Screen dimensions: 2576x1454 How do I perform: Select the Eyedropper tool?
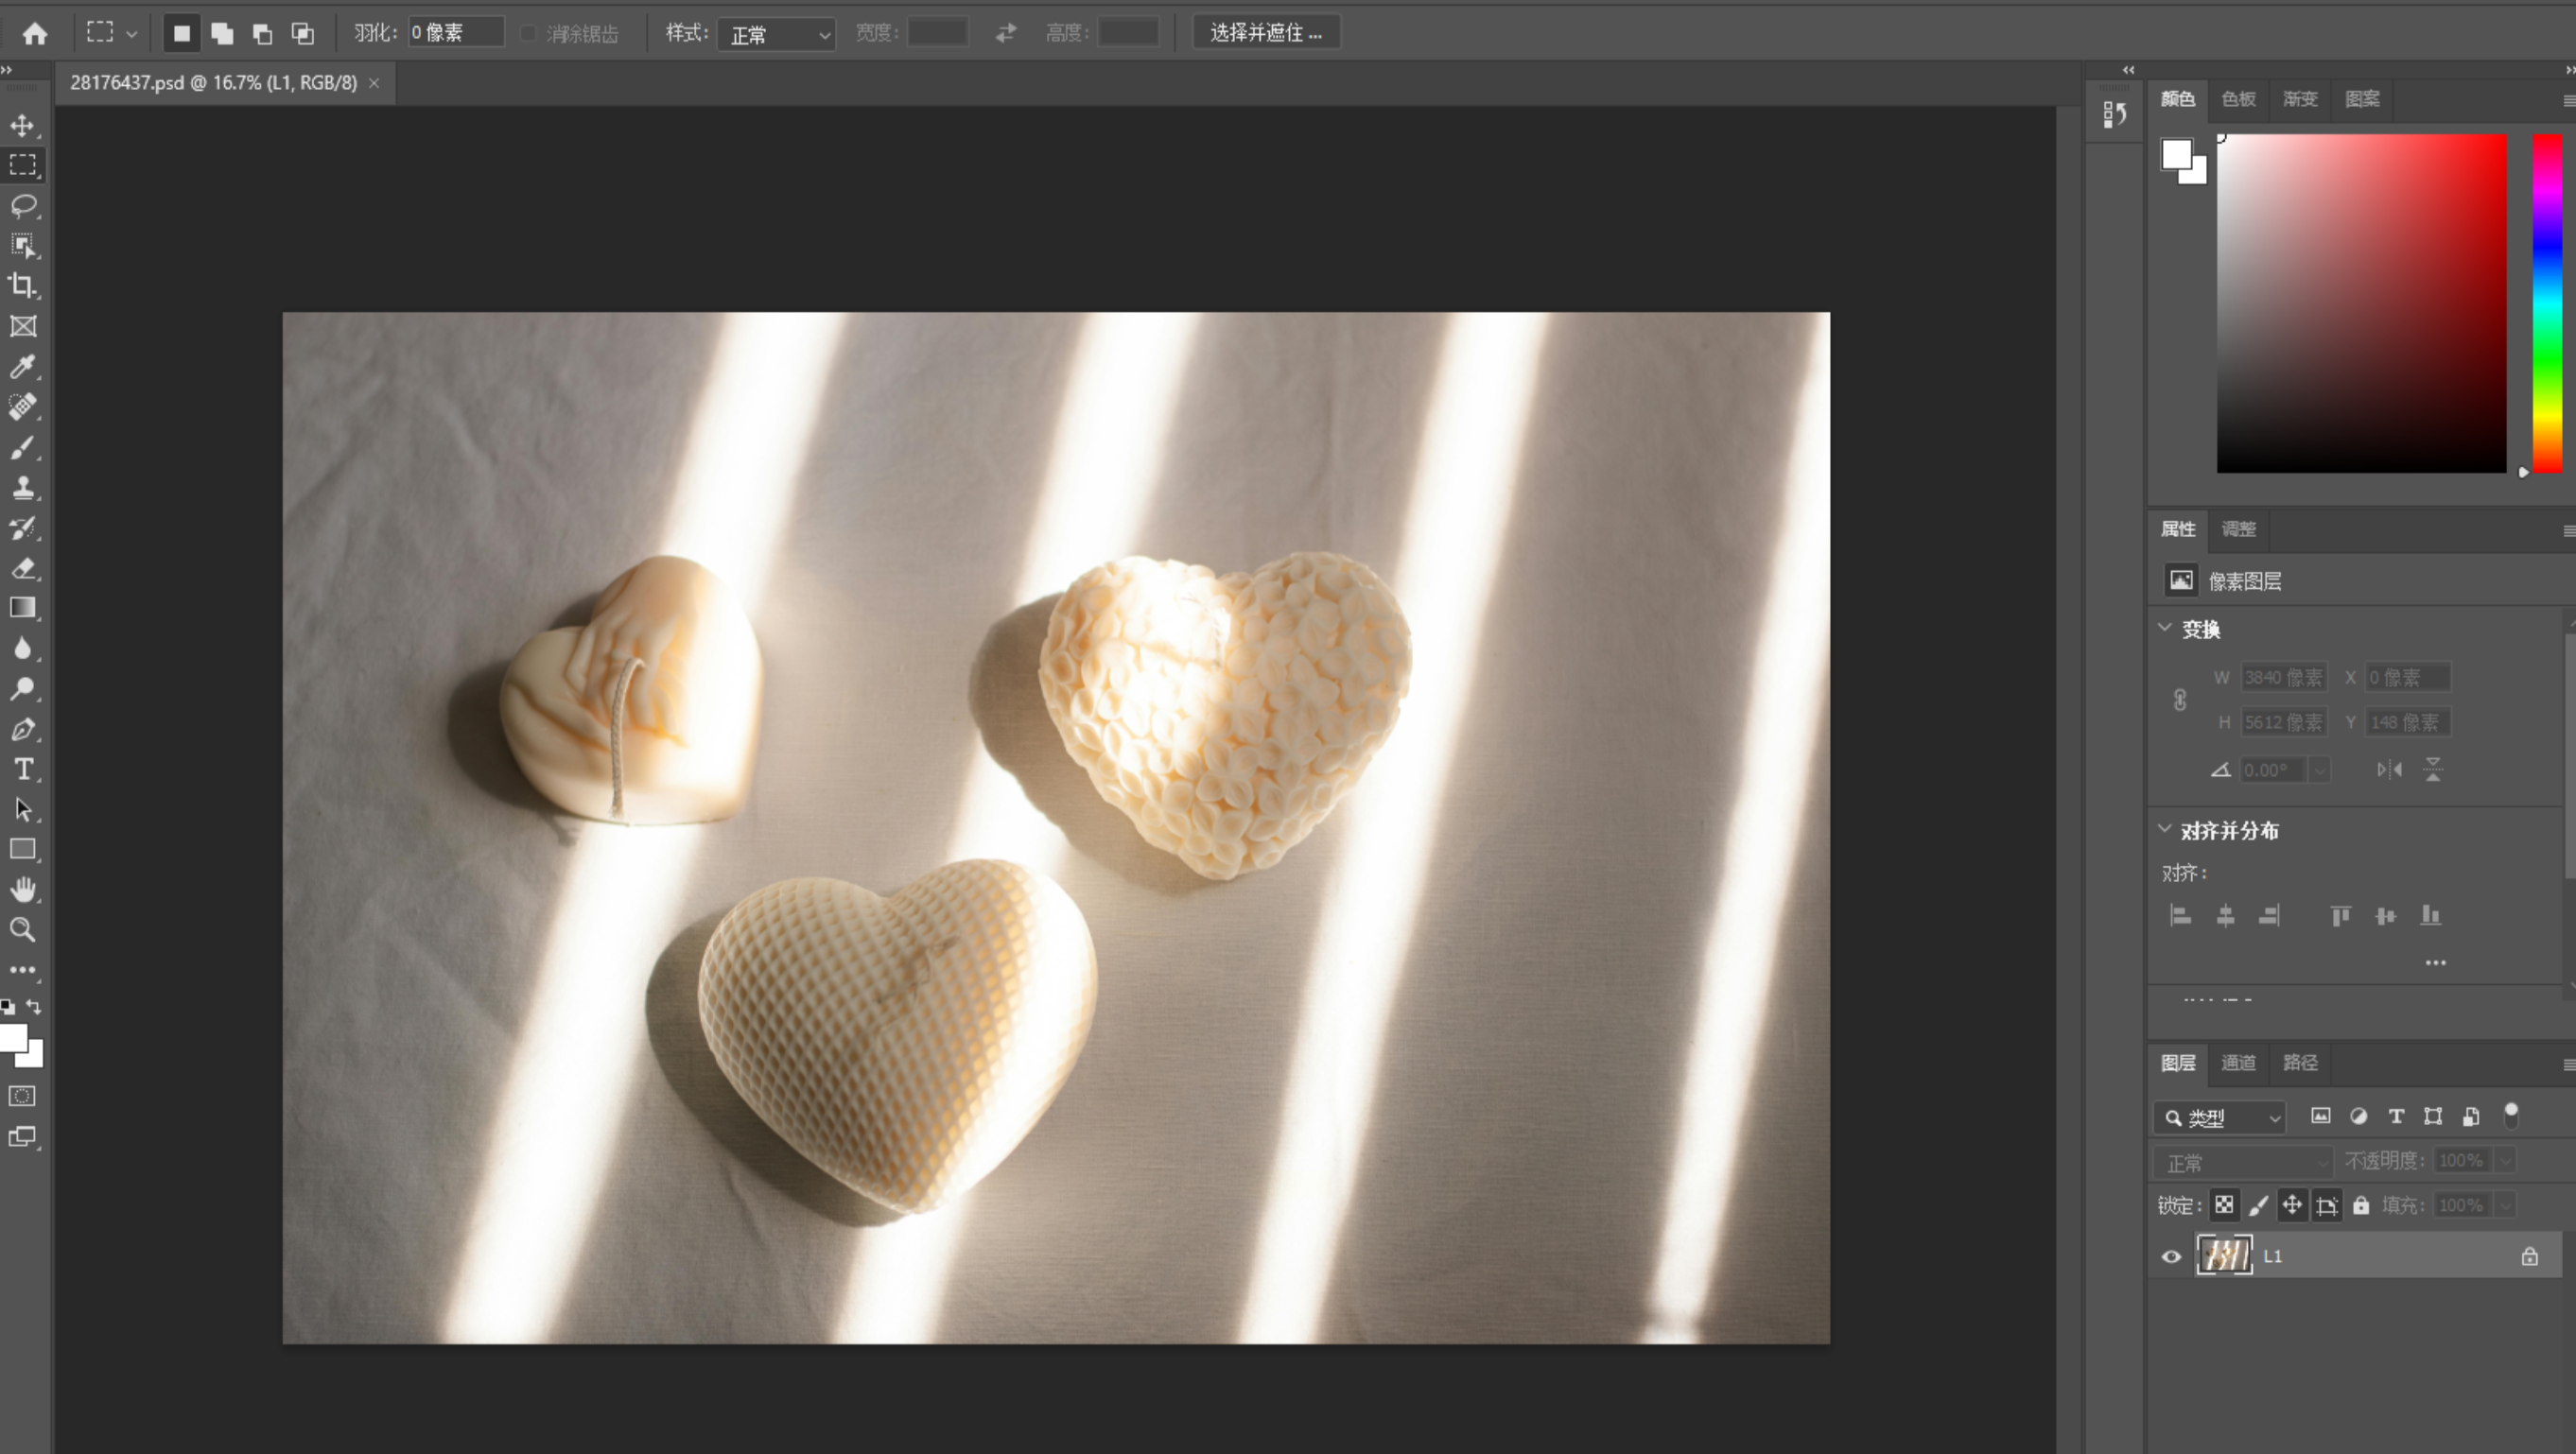pos(23,367)
